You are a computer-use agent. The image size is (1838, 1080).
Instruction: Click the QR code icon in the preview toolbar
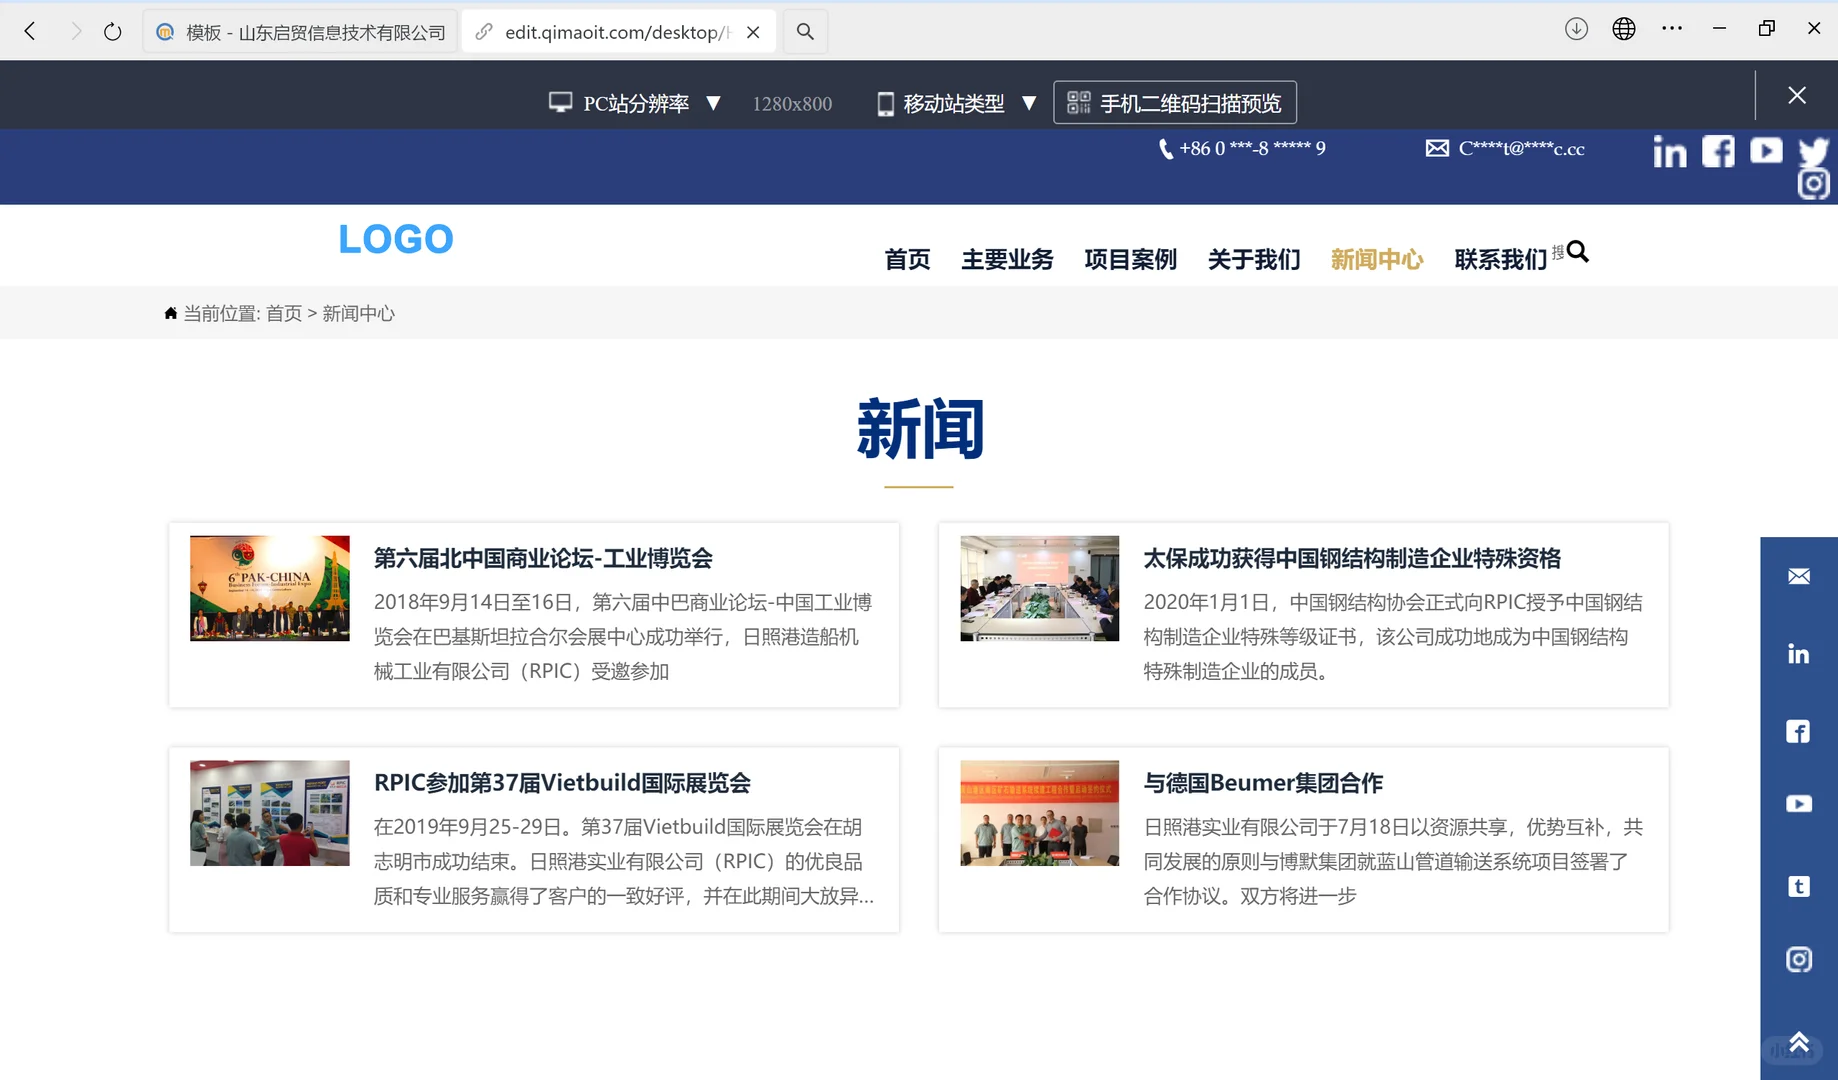click(1077, 102)
